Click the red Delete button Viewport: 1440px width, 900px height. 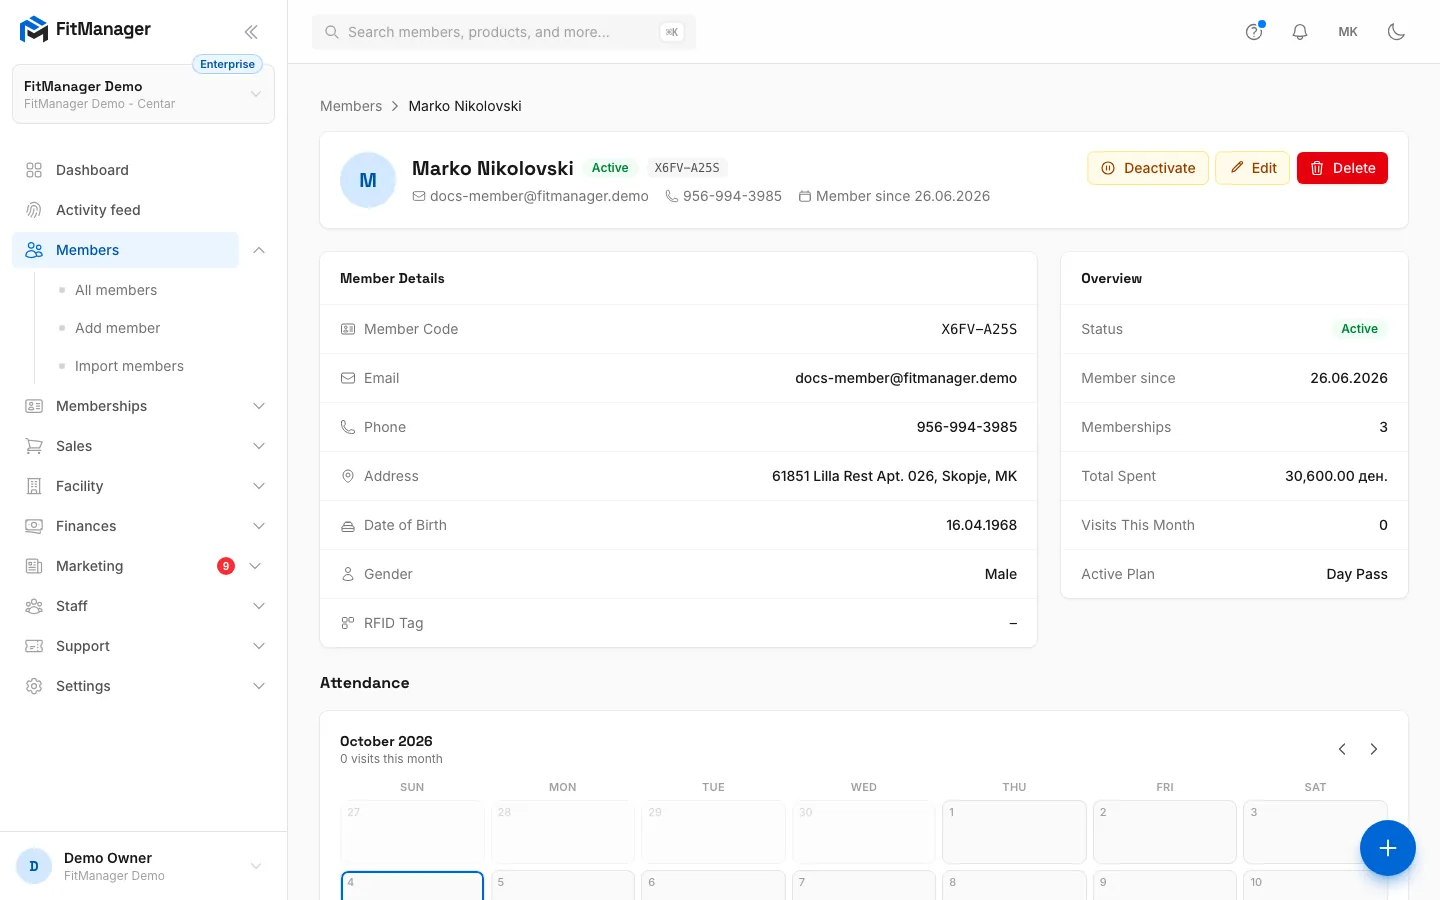pos(1342,168)
